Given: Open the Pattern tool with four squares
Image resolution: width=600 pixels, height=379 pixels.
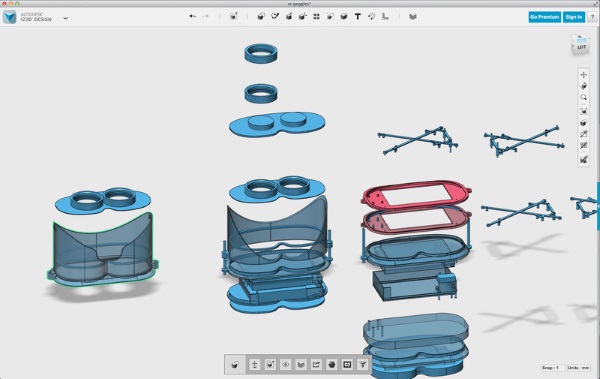Looking at the screenshot, I should pos(316,16).
